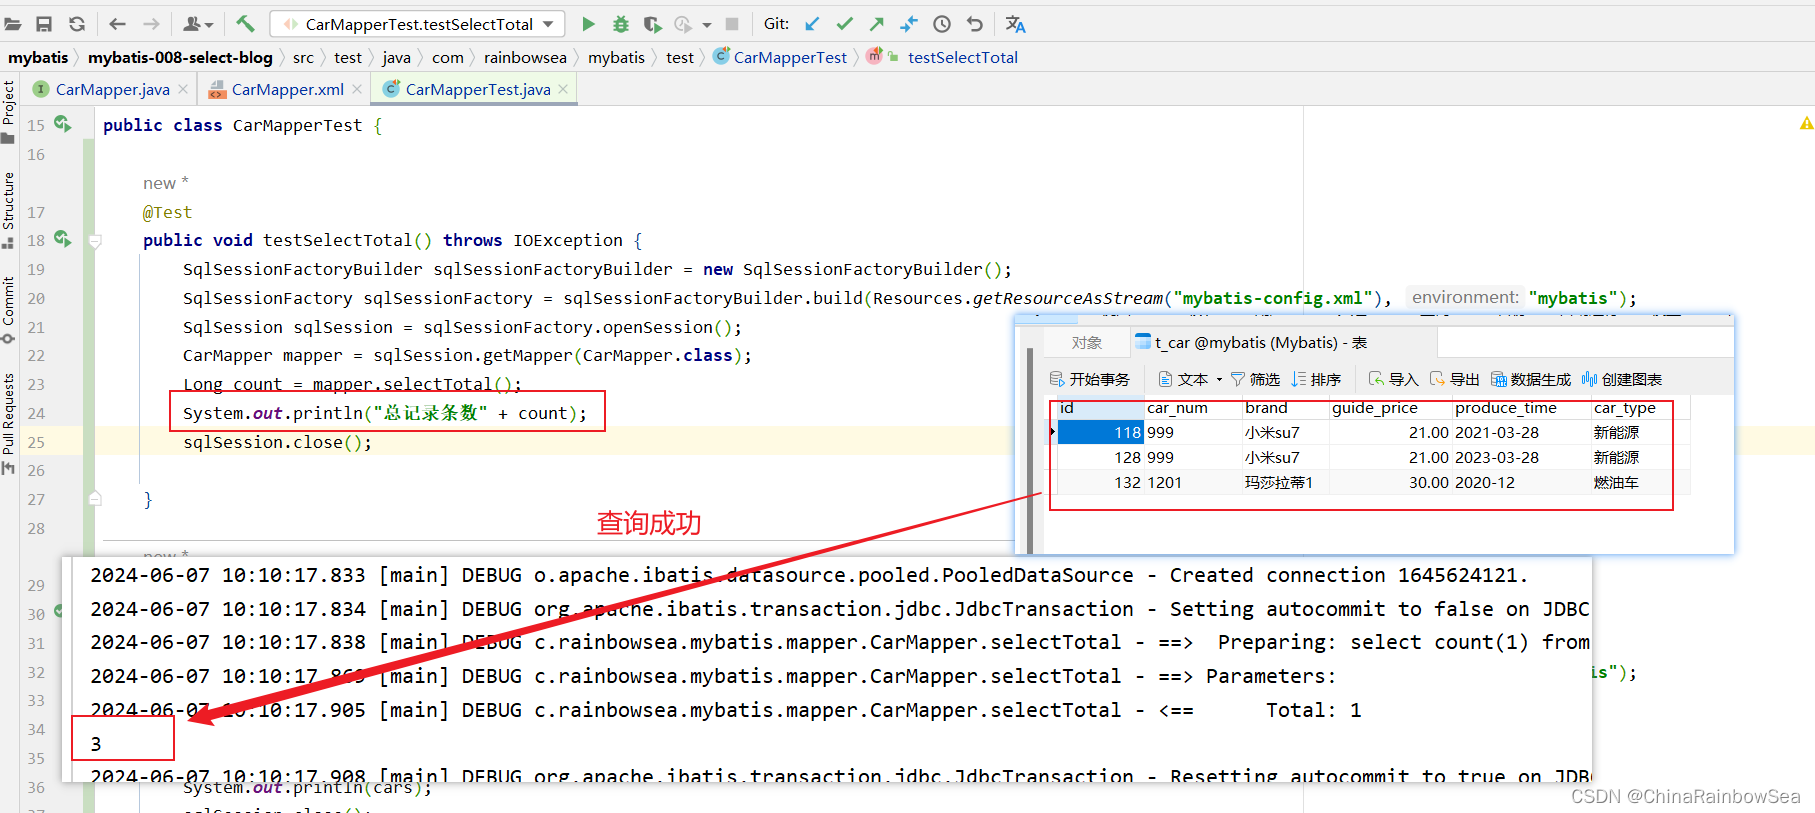Screen dimensions: 1815x813
Task: Run the test with the green Run button
Action: tap(588, 24)
